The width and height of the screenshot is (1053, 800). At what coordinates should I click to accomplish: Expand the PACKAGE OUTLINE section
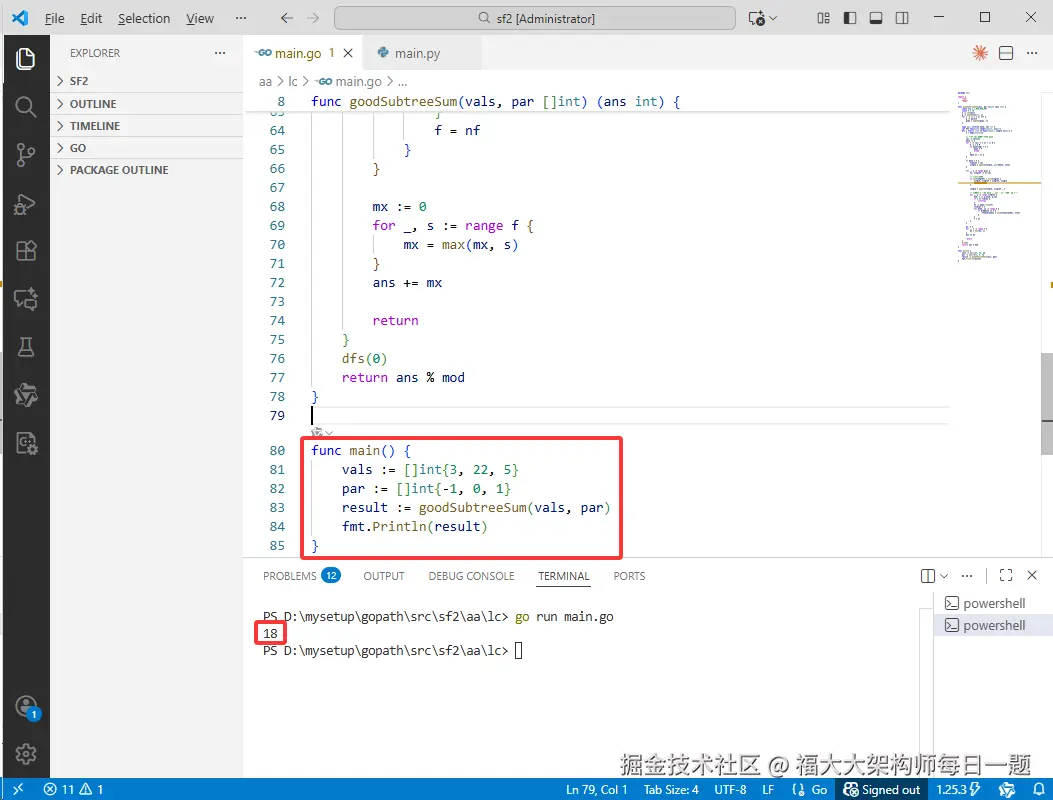point(146,171)
